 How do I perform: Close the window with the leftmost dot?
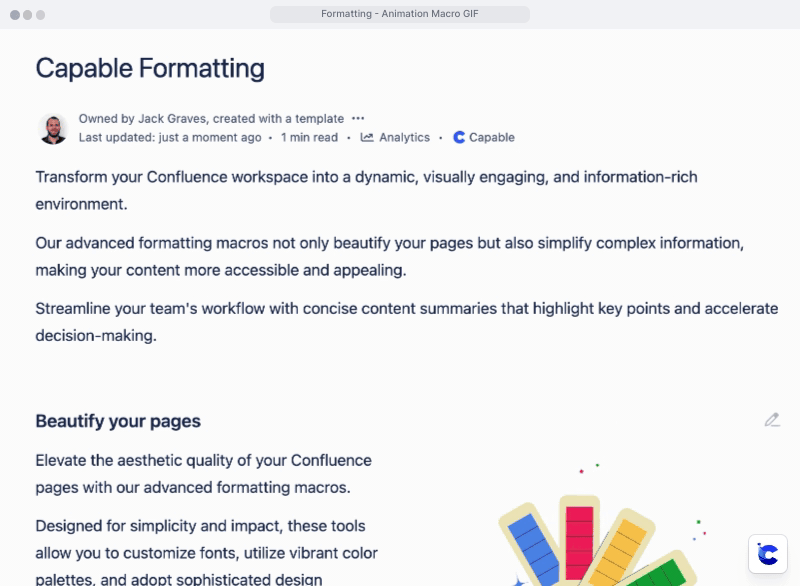point(15,15)
